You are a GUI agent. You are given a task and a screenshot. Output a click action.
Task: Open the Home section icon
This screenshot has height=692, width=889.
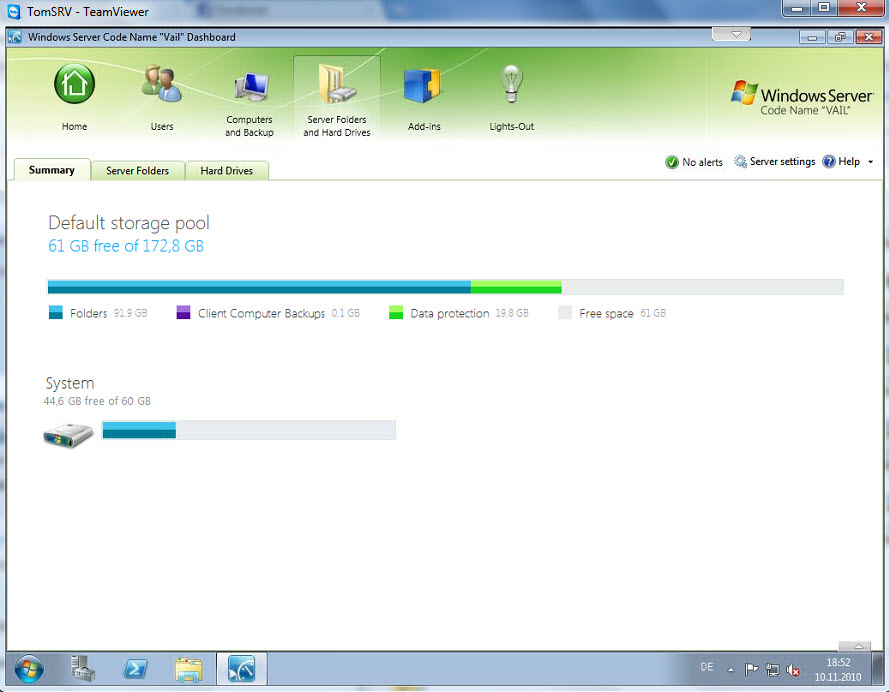[74, 87]
